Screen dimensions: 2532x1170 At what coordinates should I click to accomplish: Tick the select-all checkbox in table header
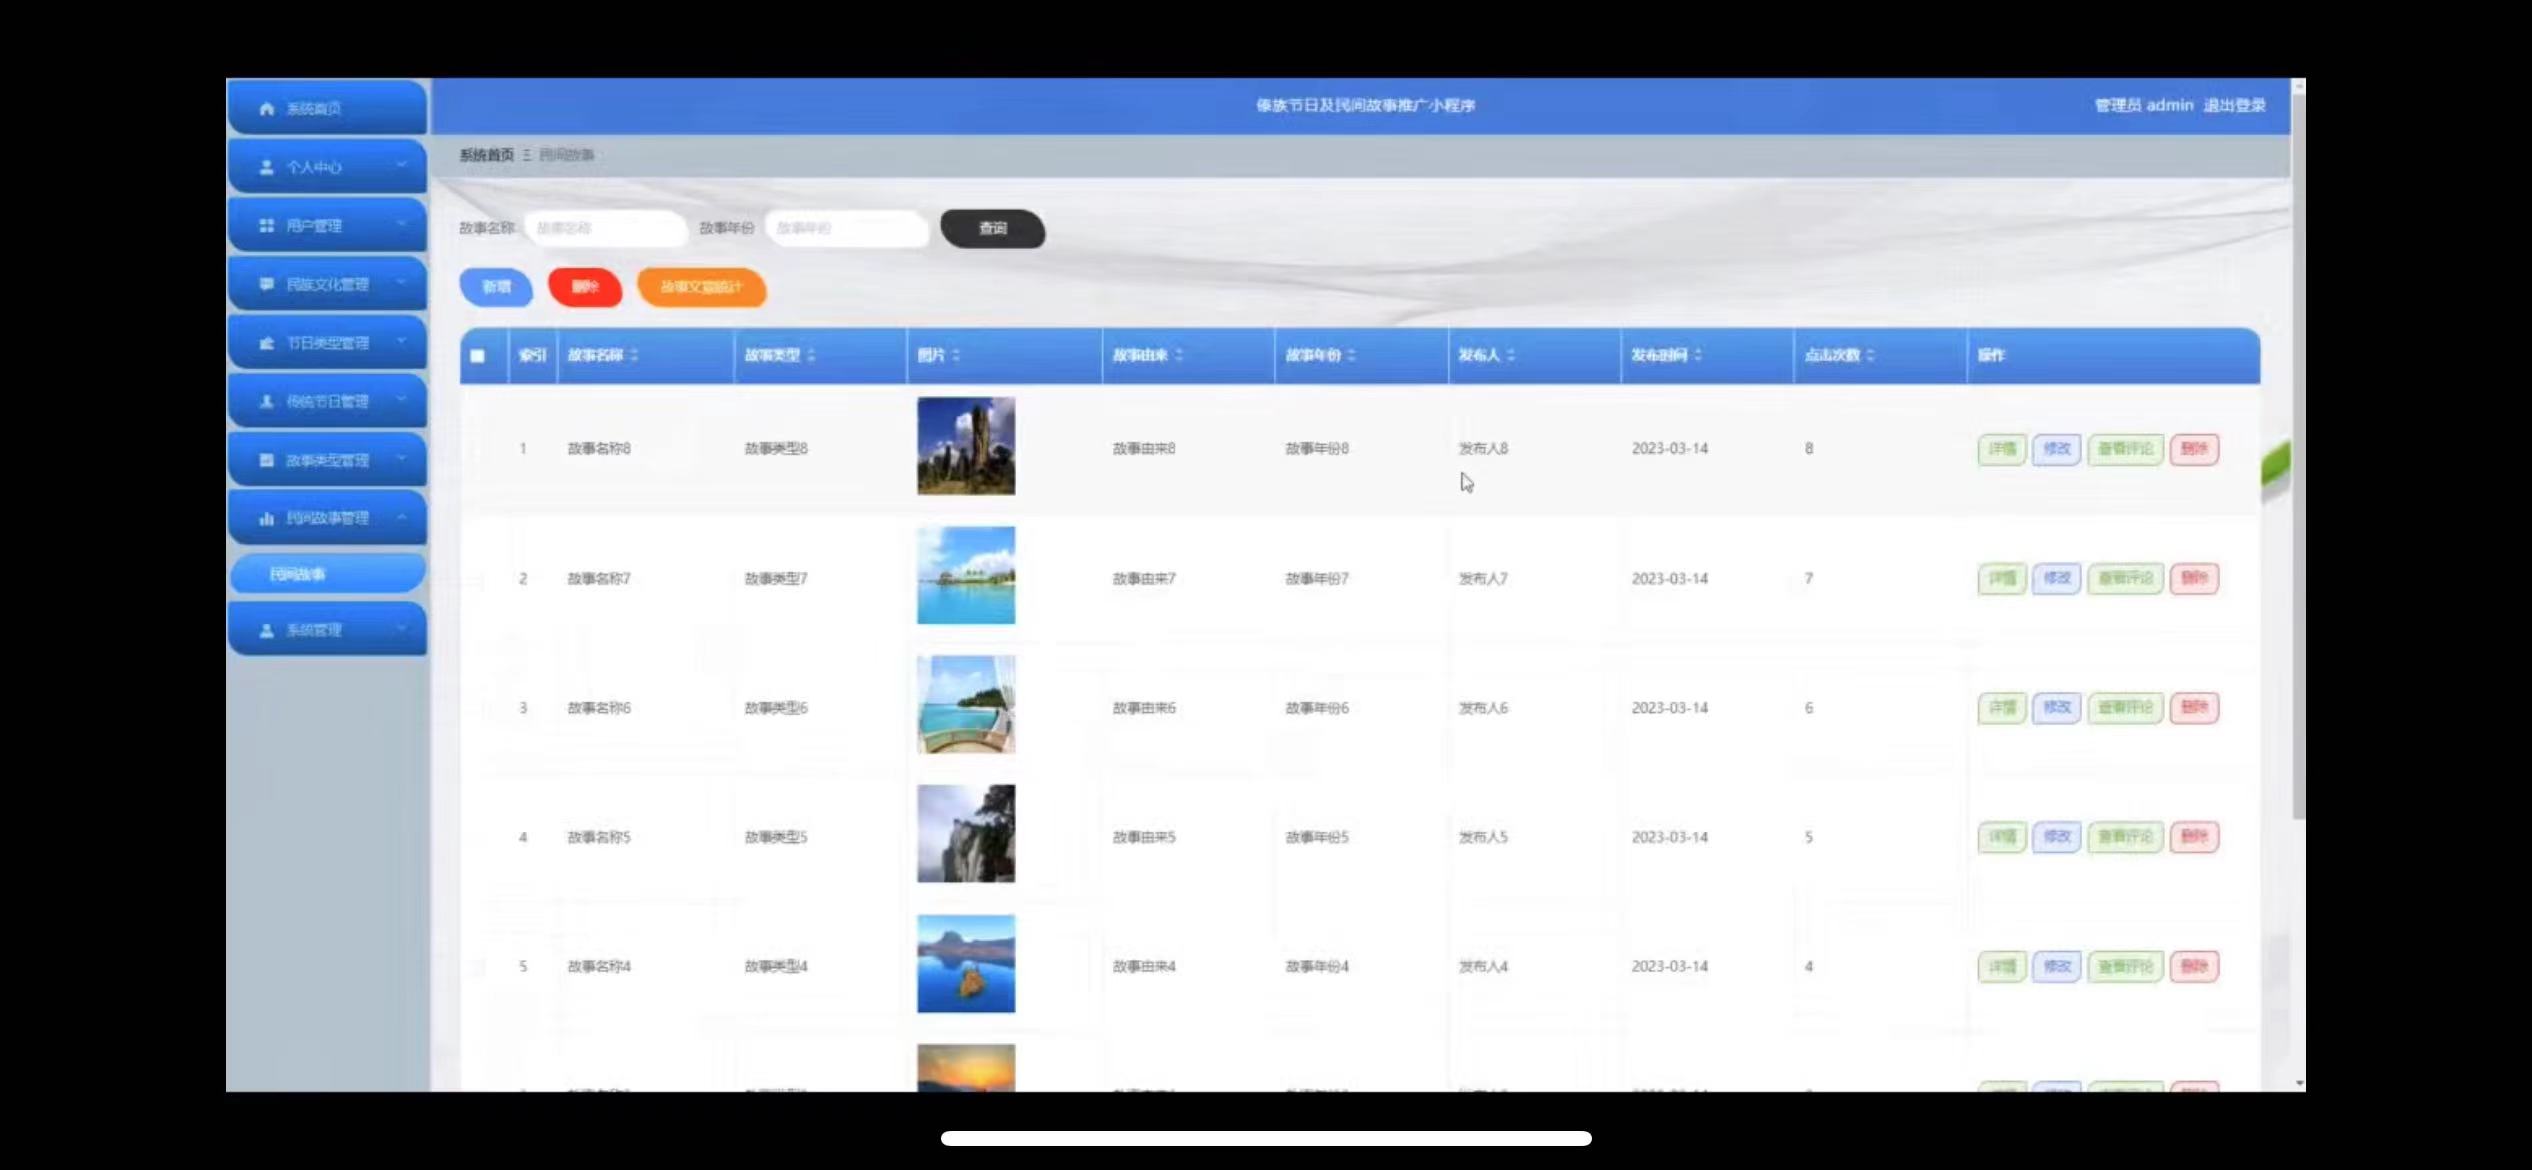478,356
